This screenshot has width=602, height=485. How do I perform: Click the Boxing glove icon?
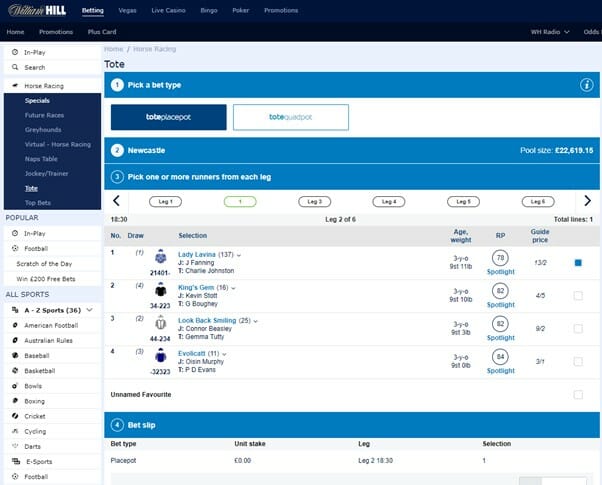[x=15, y=401]
